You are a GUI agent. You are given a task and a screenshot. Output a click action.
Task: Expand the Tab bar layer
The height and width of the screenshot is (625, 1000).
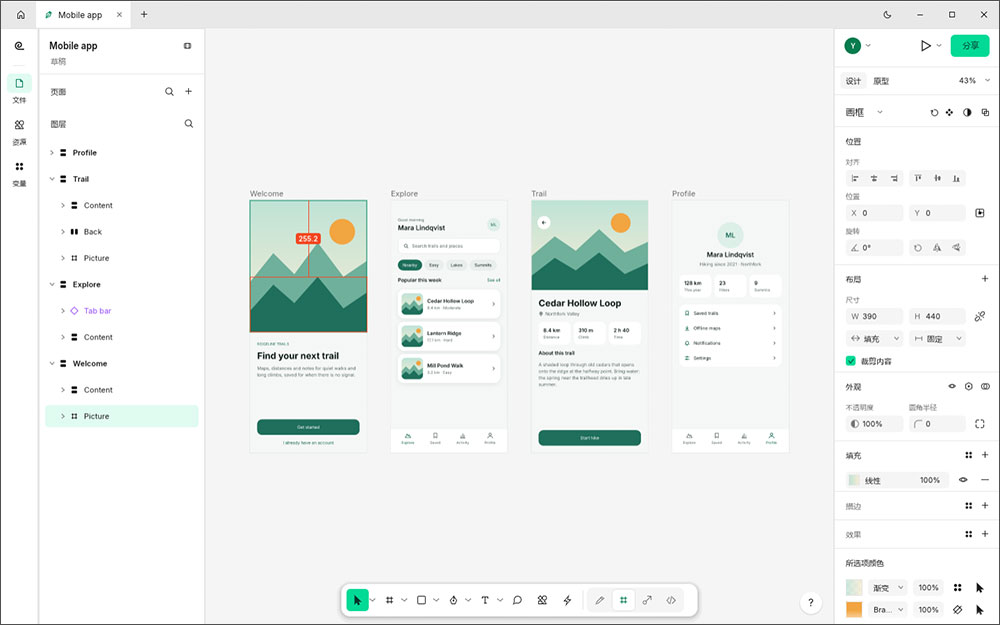[62, 311]
